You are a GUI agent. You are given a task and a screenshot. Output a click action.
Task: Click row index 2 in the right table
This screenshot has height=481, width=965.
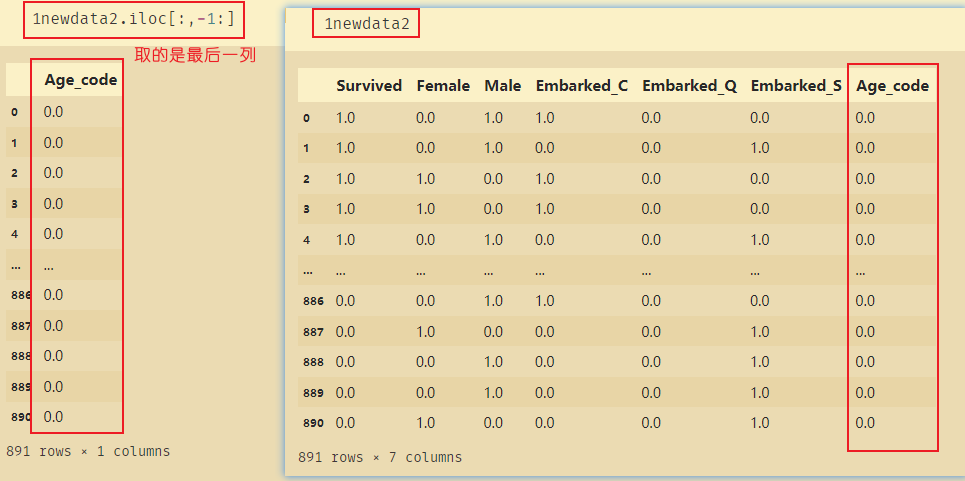(x=306, y=179)
